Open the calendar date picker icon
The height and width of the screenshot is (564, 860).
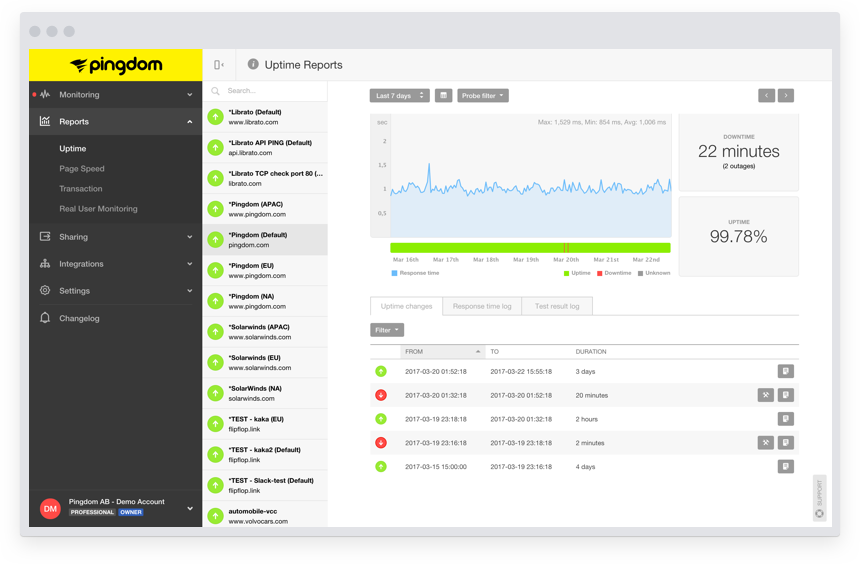click(x=443, y=95)
